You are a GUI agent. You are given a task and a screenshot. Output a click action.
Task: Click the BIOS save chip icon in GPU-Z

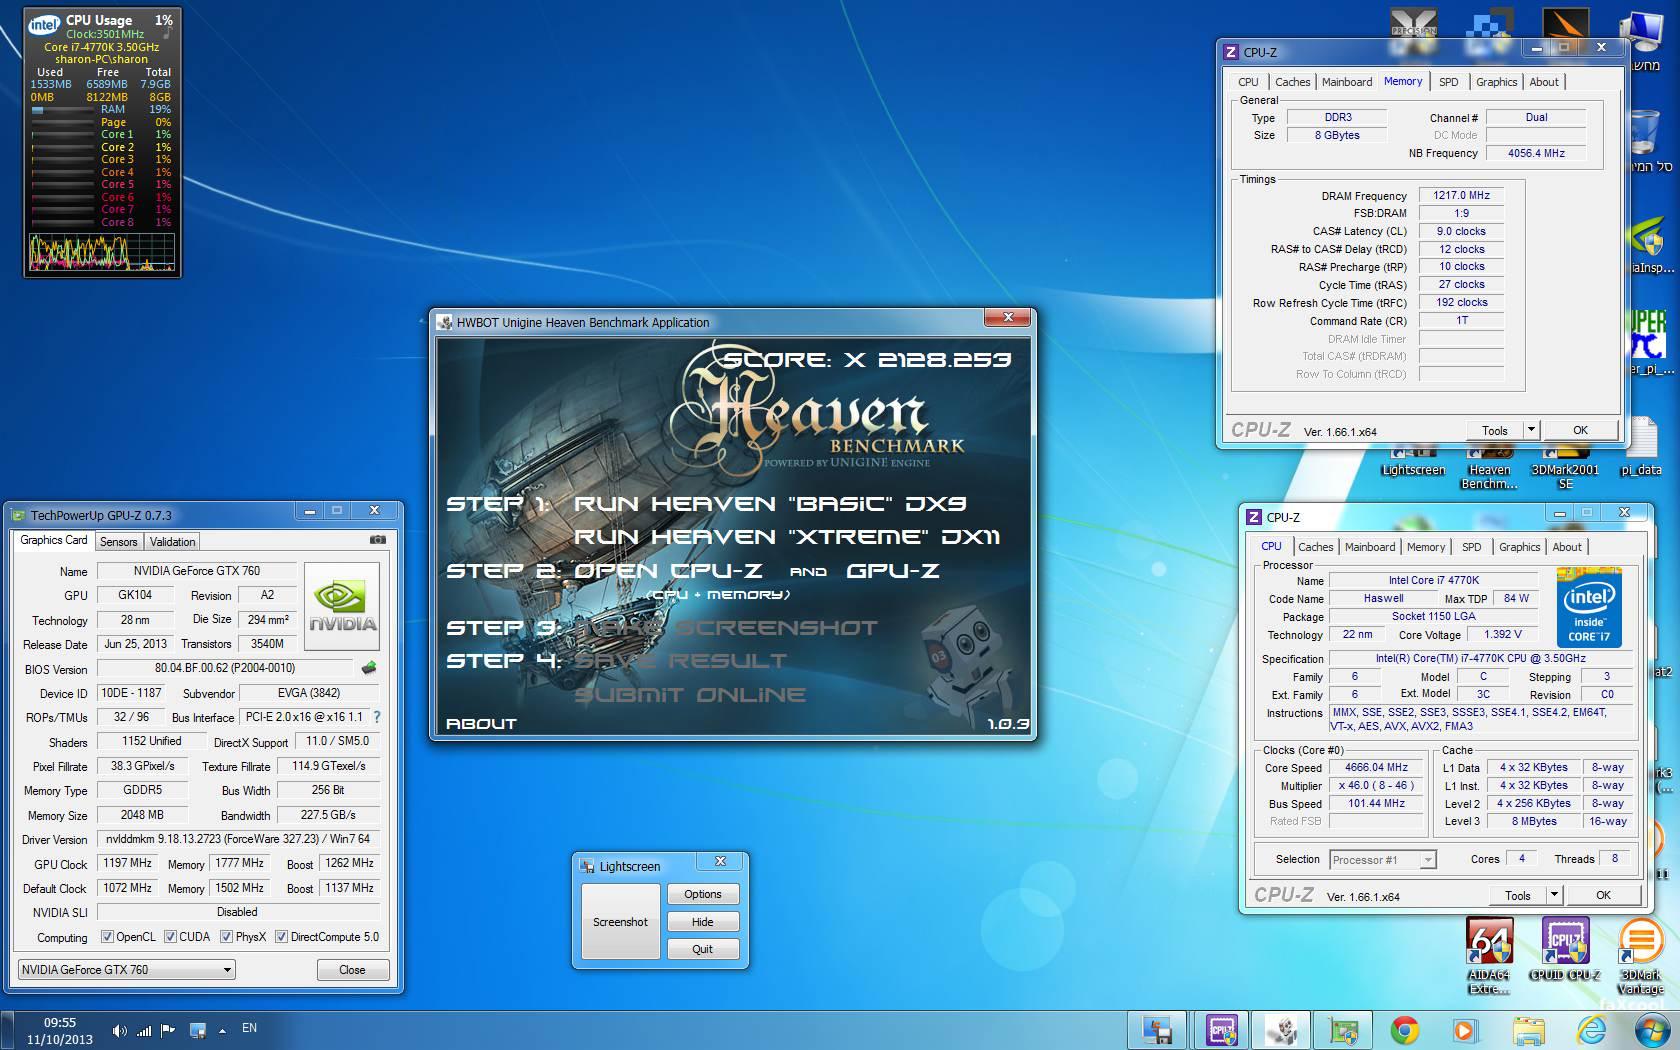point(369,668)
